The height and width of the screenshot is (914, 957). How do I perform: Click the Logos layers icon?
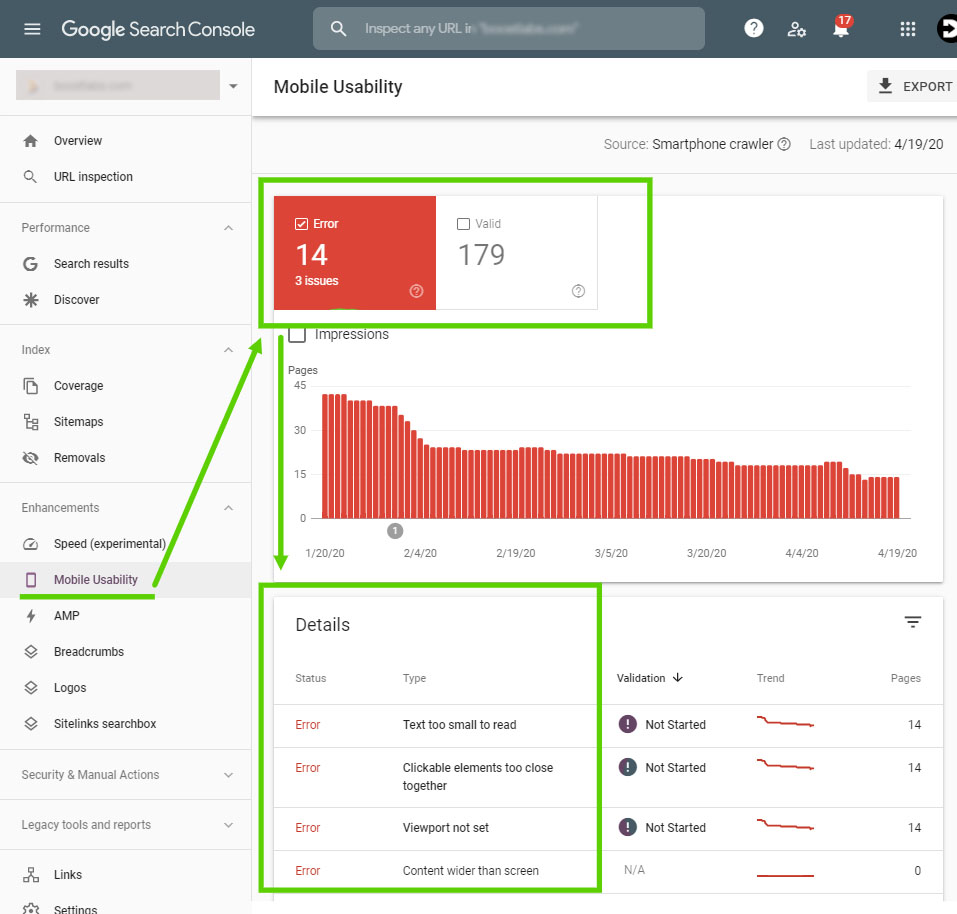click(31, 688)
